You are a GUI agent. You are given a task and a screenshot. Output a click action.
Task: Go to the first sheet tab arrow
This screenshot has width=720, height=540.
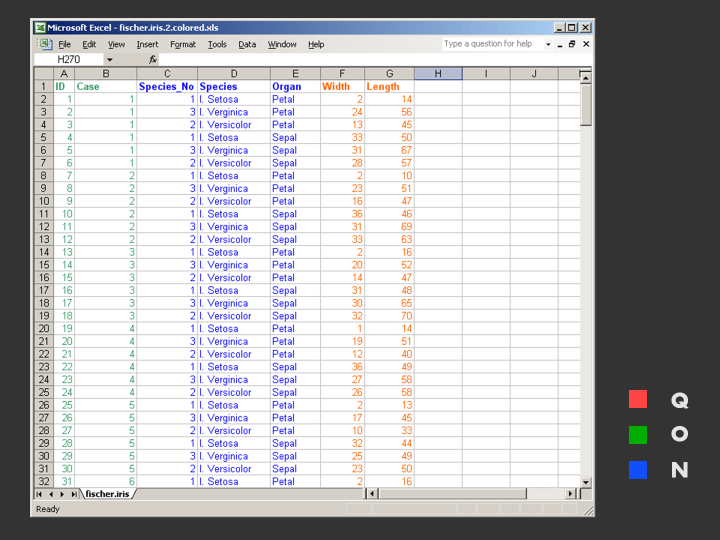(x=40, y=494)
